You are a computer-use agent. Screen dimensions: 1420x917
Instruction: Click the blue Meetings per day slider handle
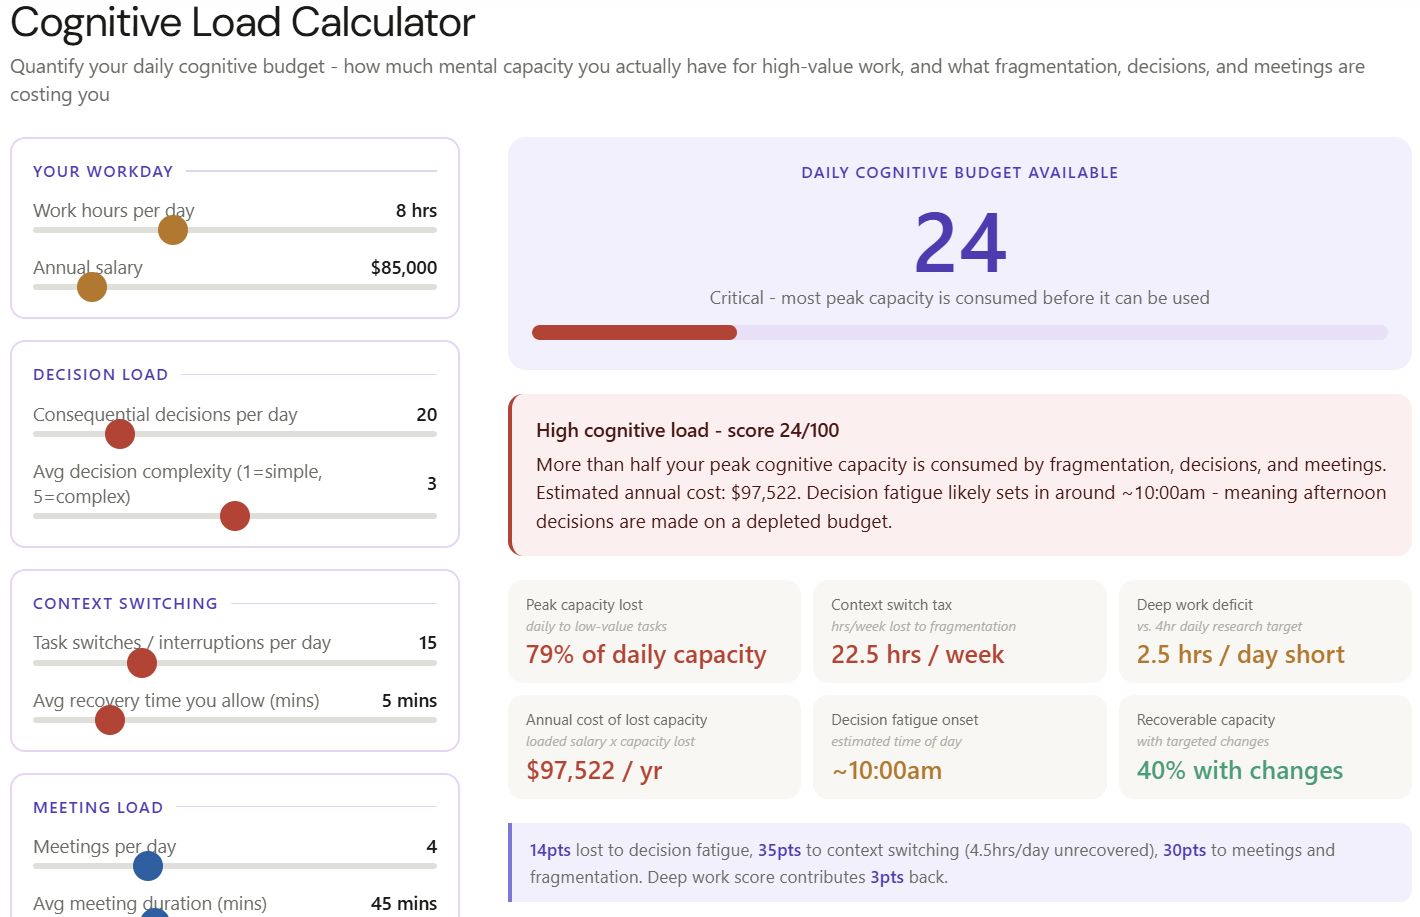point(148,866)
